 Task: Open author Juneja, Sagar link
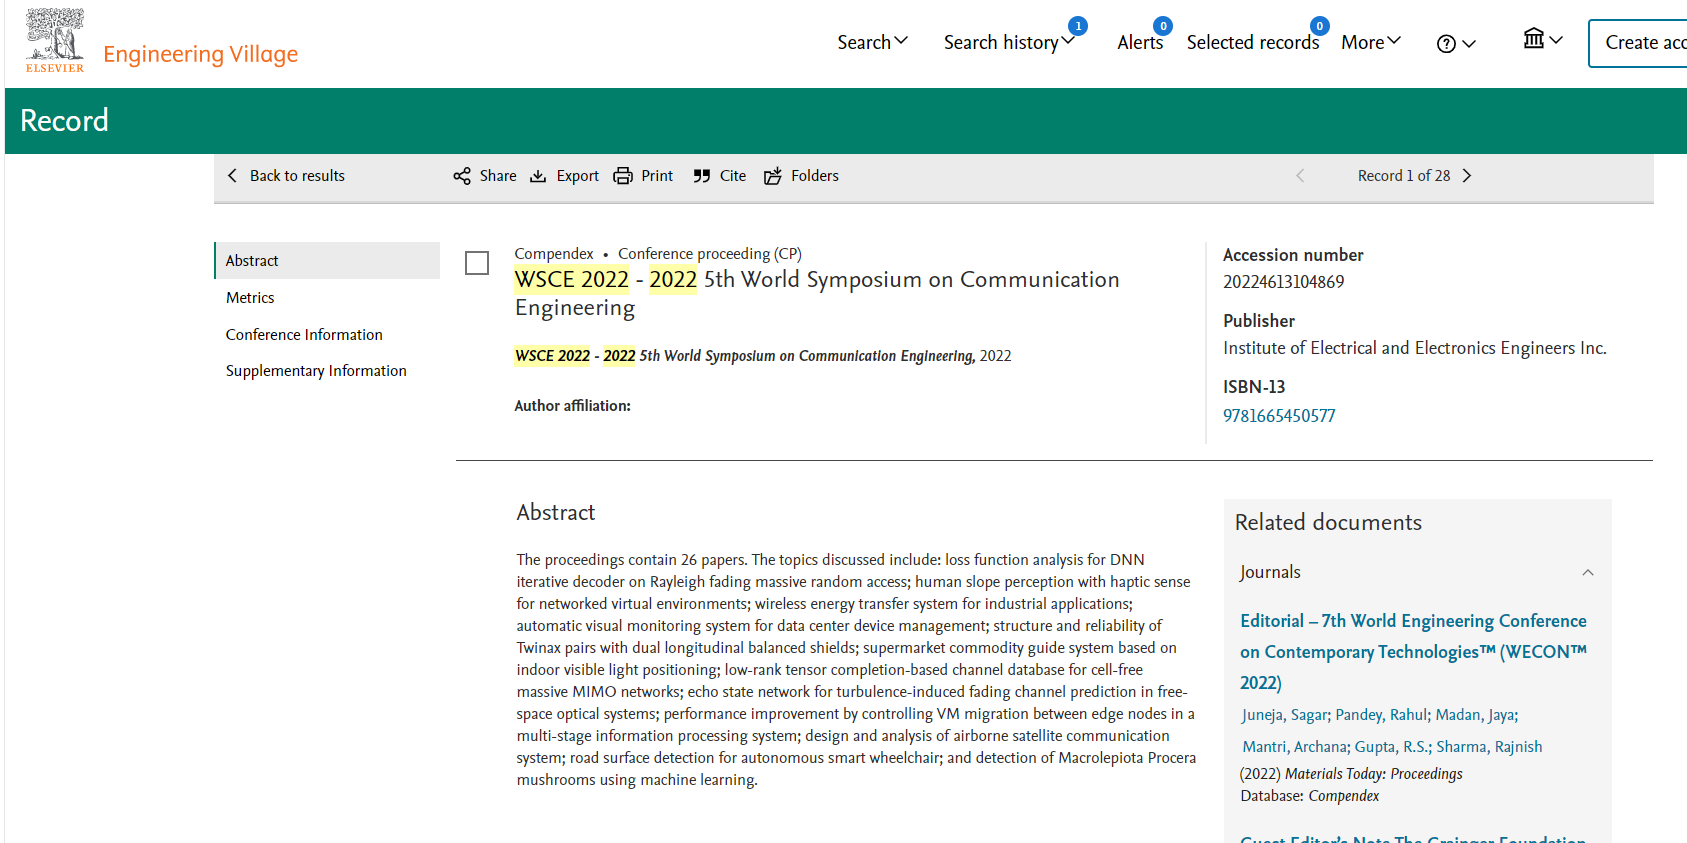[x=1284, y=715]
